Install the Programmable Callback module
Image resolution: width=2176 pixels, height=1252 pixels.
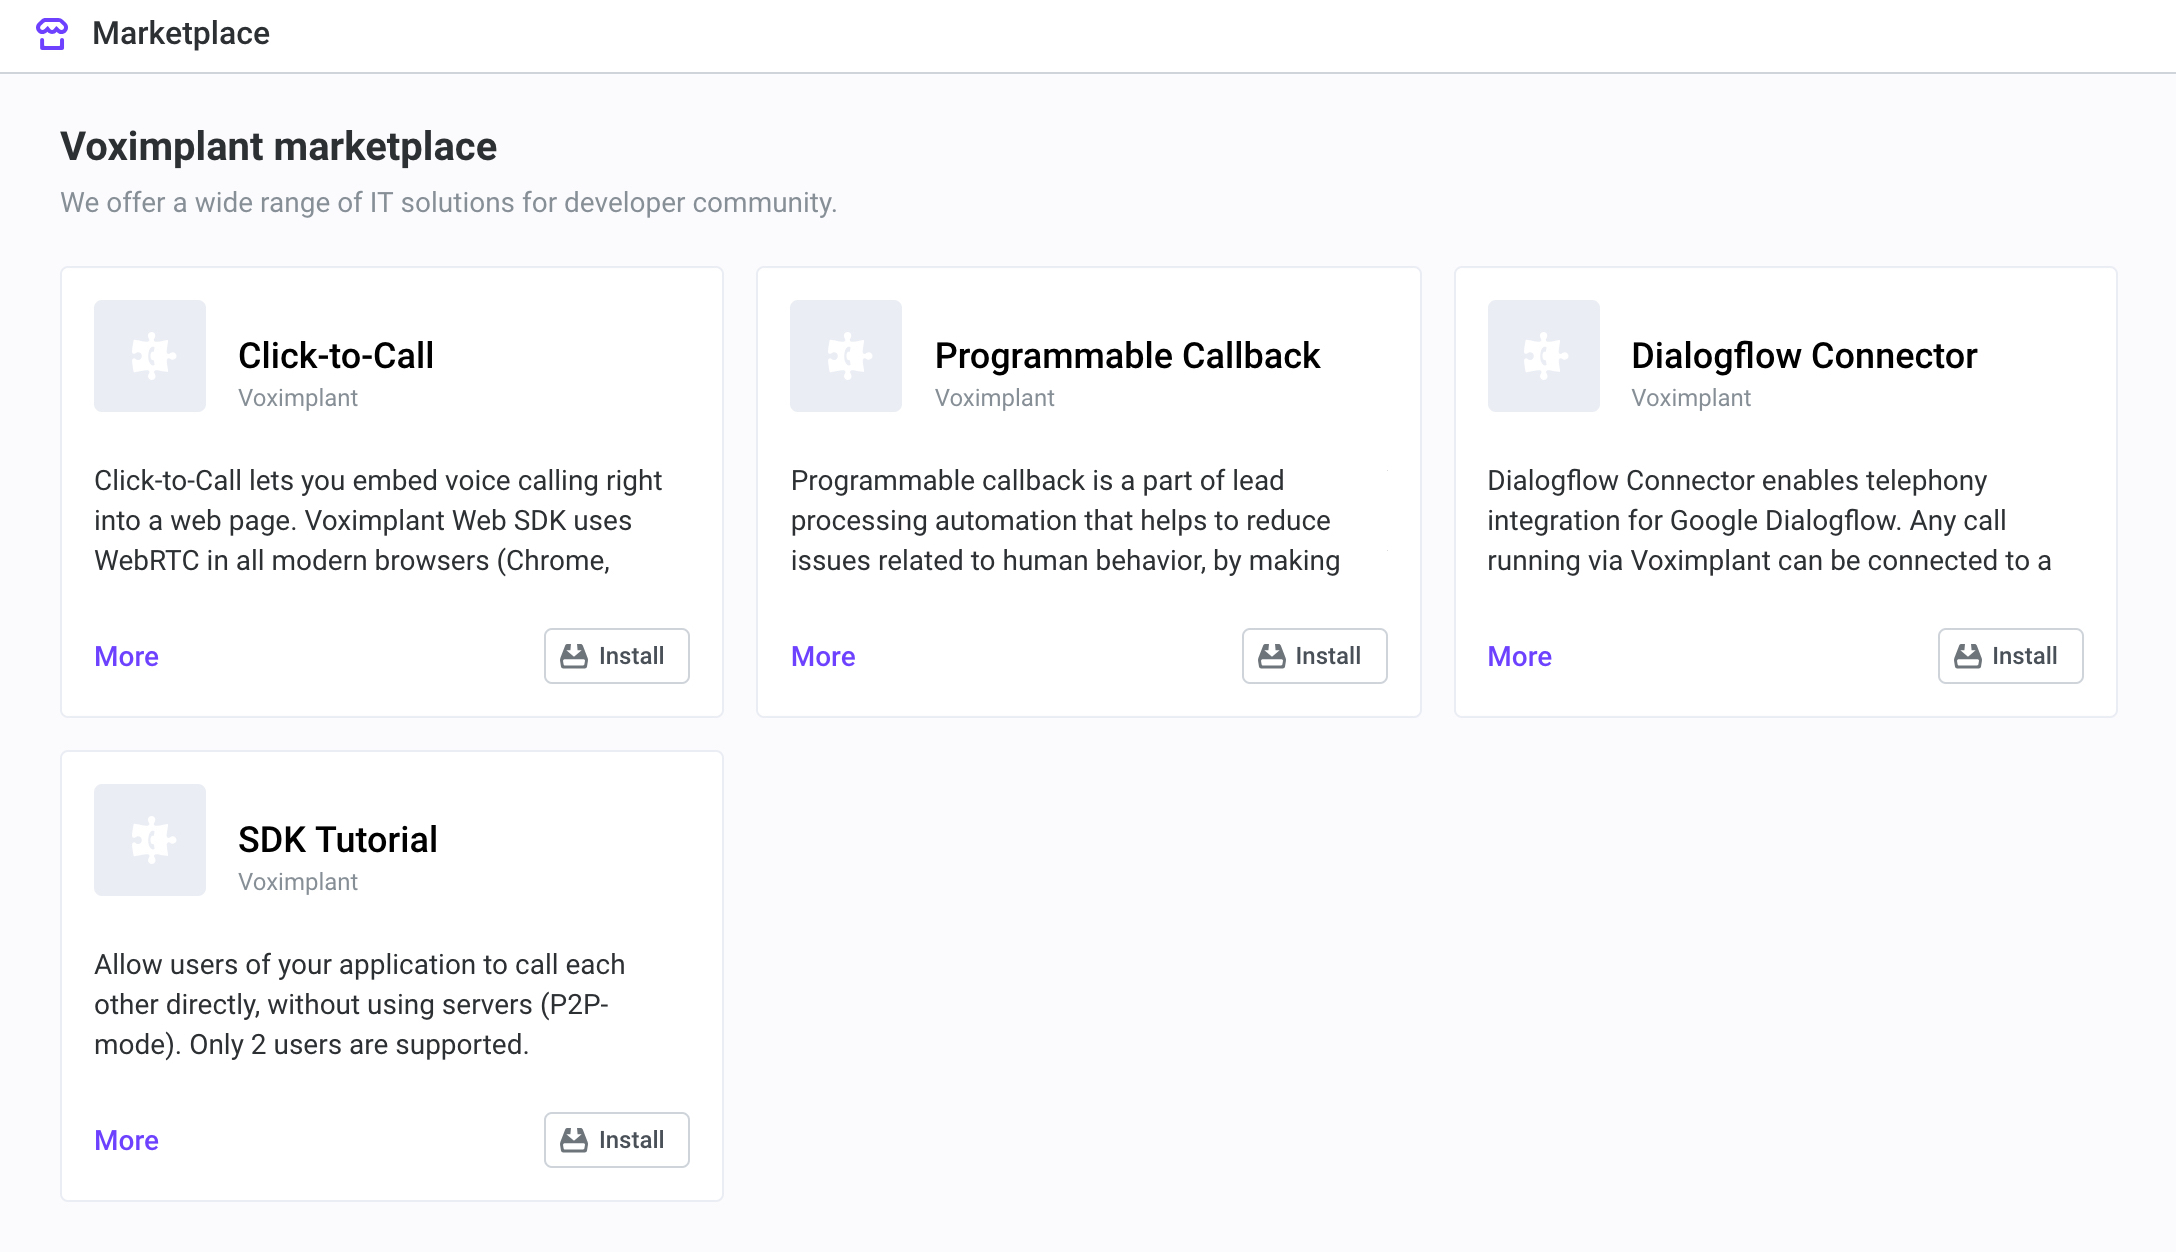tap(1314, 656)
